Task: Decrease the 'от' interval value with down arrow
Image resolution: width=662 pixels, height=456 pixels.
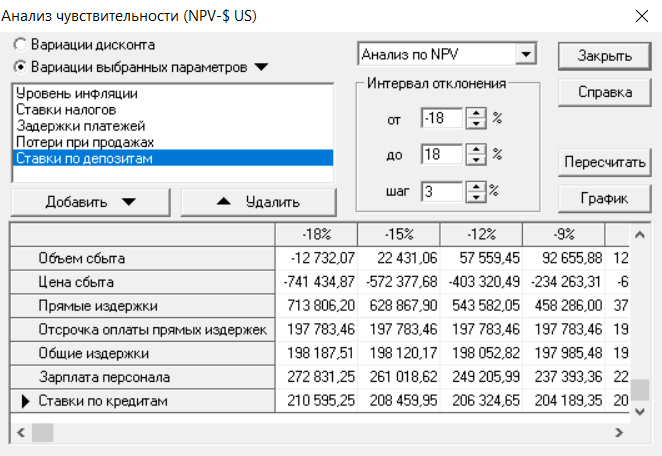Action: tap(476, 123)
